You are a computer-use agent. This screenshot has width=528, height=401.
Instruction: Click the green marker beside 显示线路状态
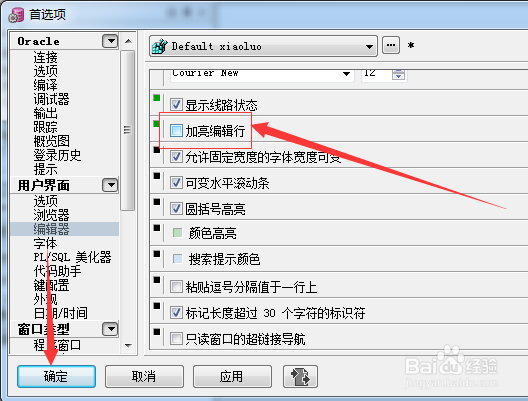click(157, 98)
